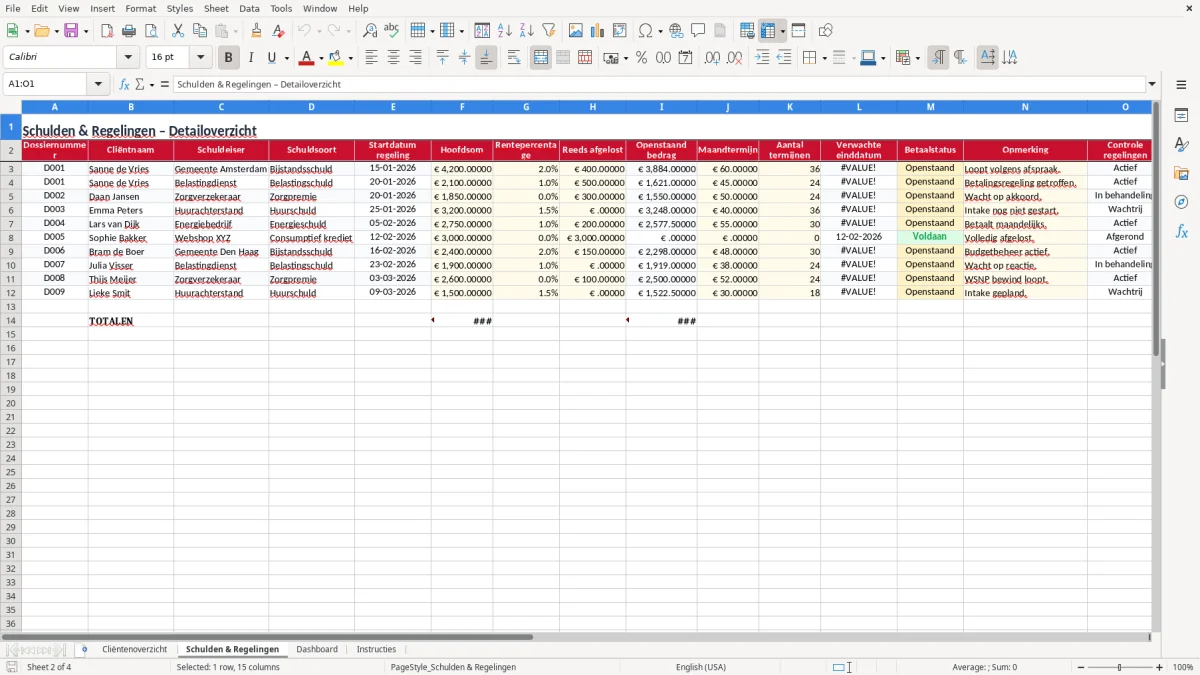This screenshot has height=675, width=1200.
Task: Click the Copy icon
Action: tap(200, 31)
